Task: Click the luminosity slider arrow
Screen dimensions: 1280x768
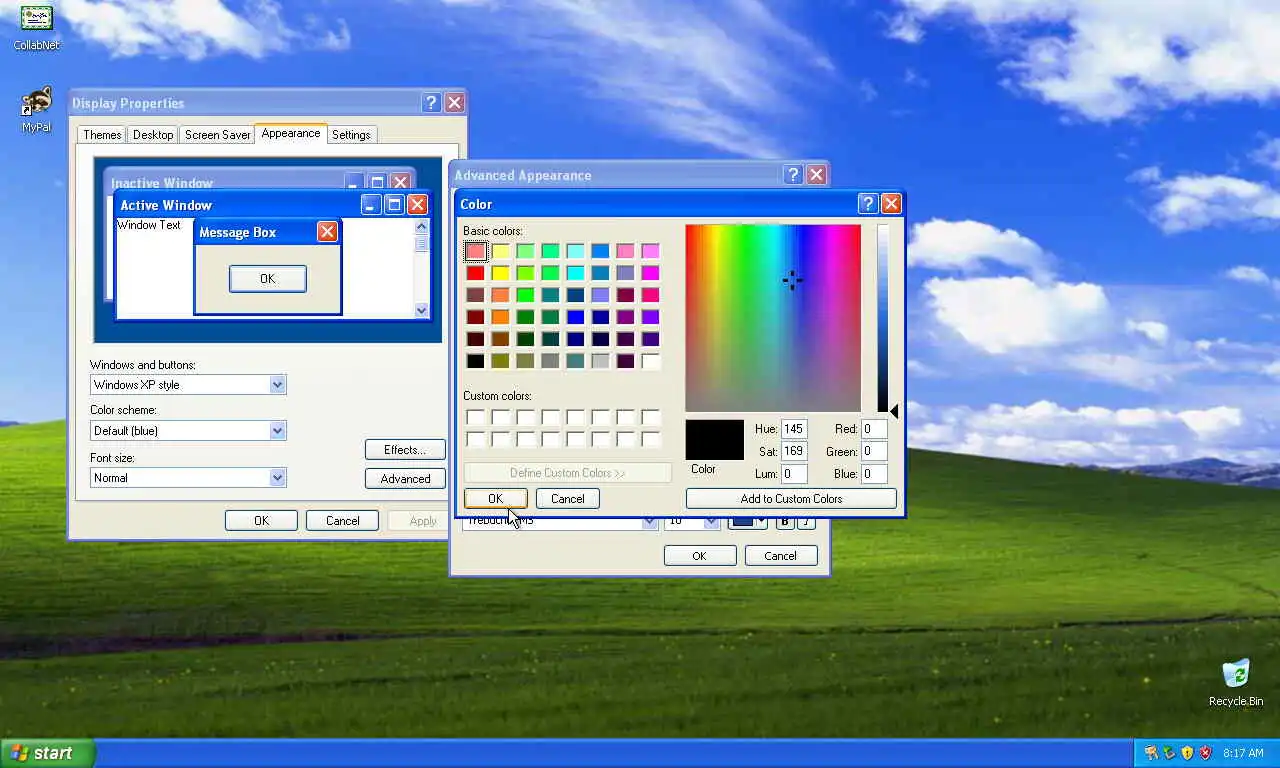Action: click(x=894, y=411)
